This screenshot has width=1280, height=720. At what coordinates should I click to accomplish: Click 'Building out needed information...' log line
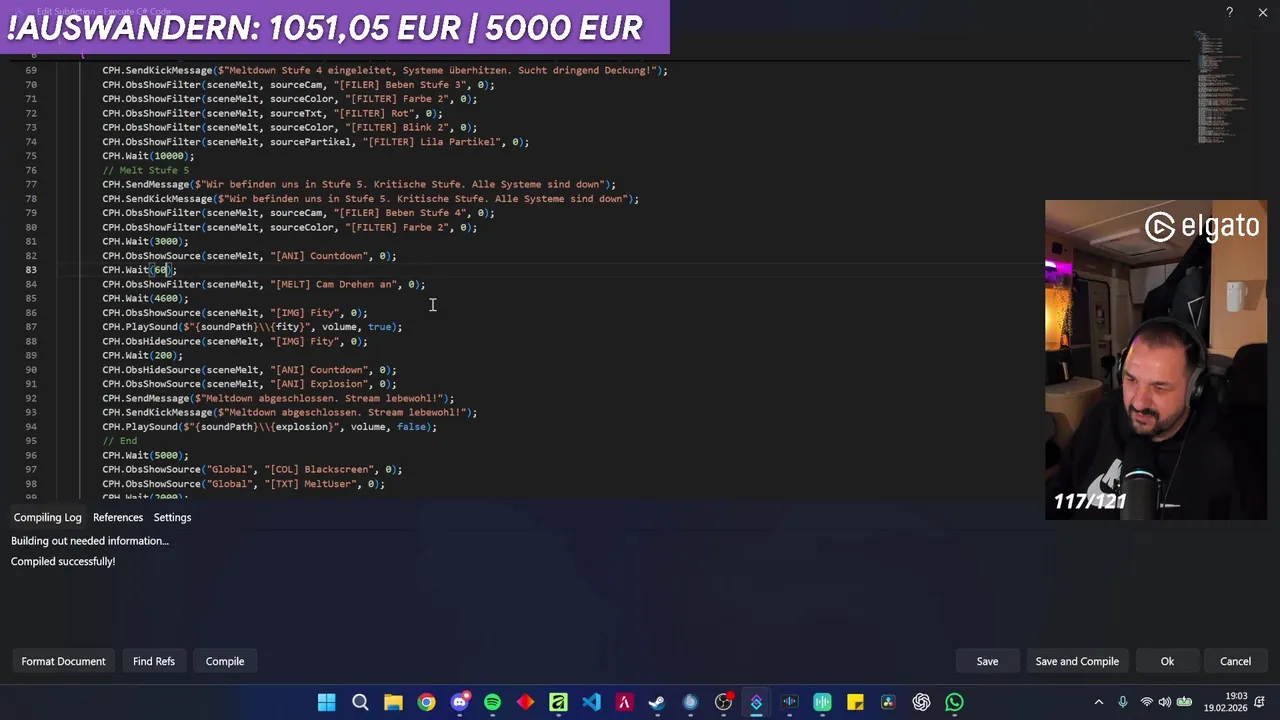90,541
